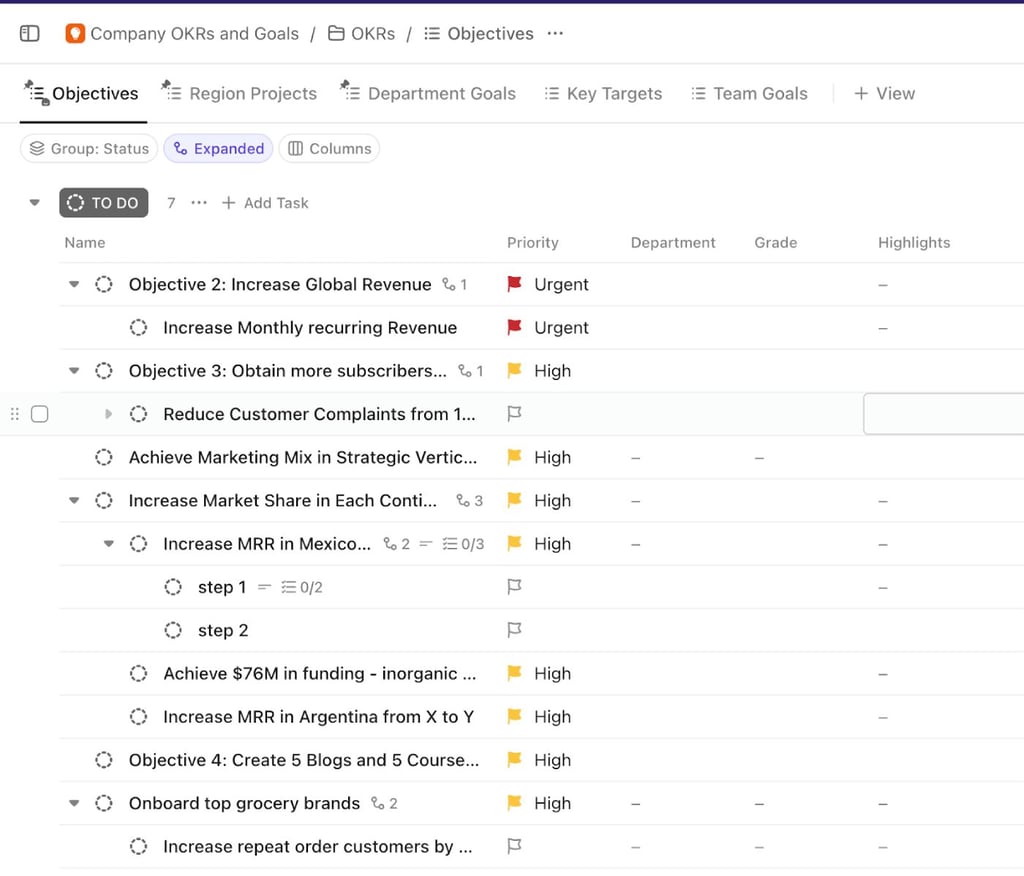This screenshot has width=1024, height=876.
Task: Set priority flag for step 2
Action: point(515,629)
